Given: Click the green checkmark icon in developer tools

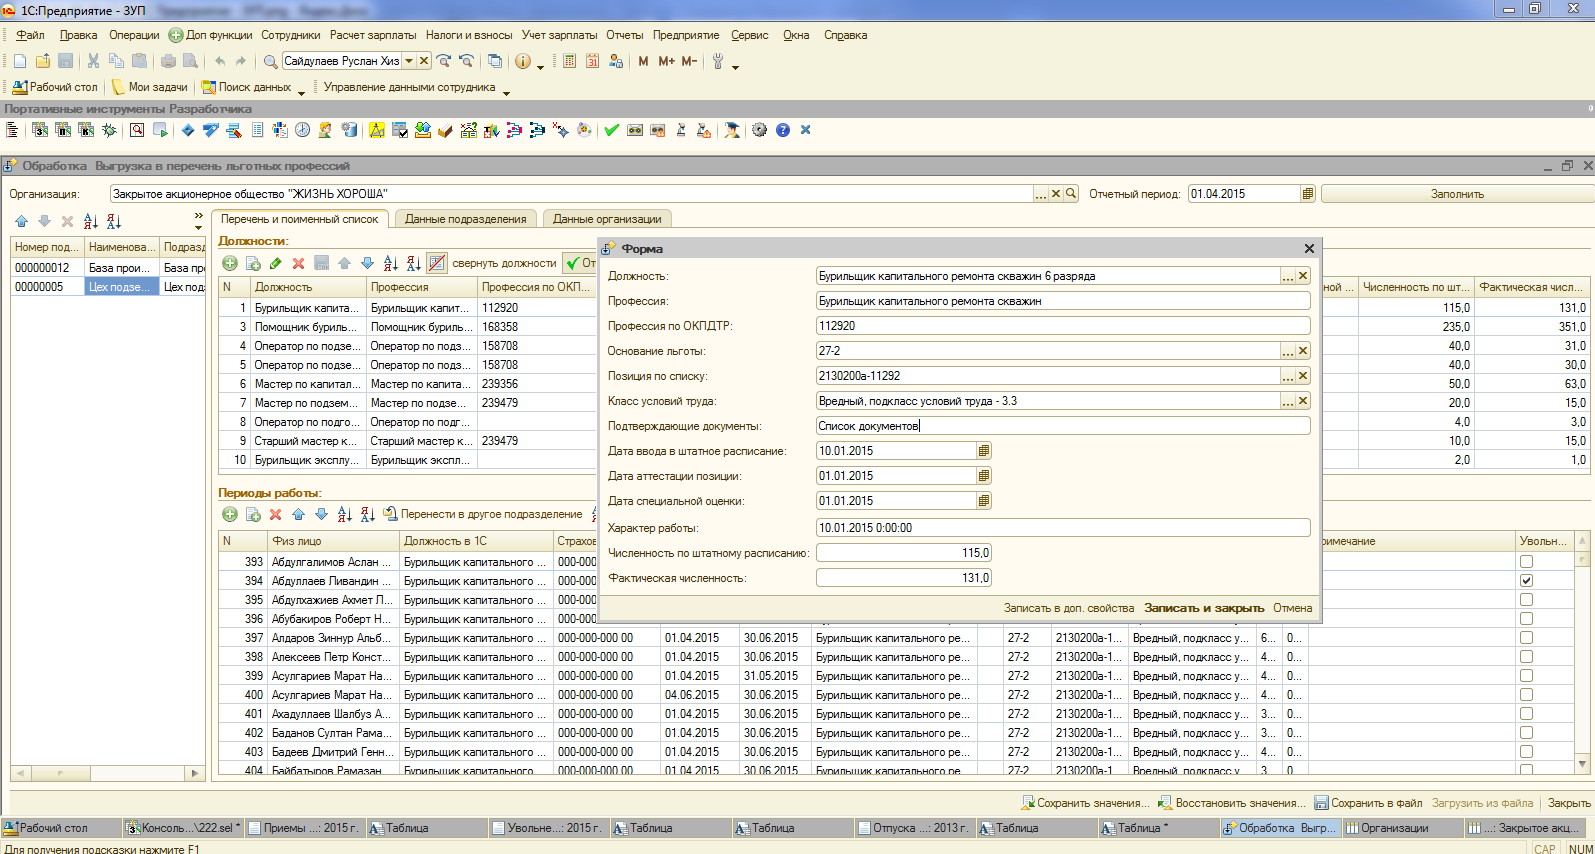Looking at the screenshot, I should click(x=611, y=130).
